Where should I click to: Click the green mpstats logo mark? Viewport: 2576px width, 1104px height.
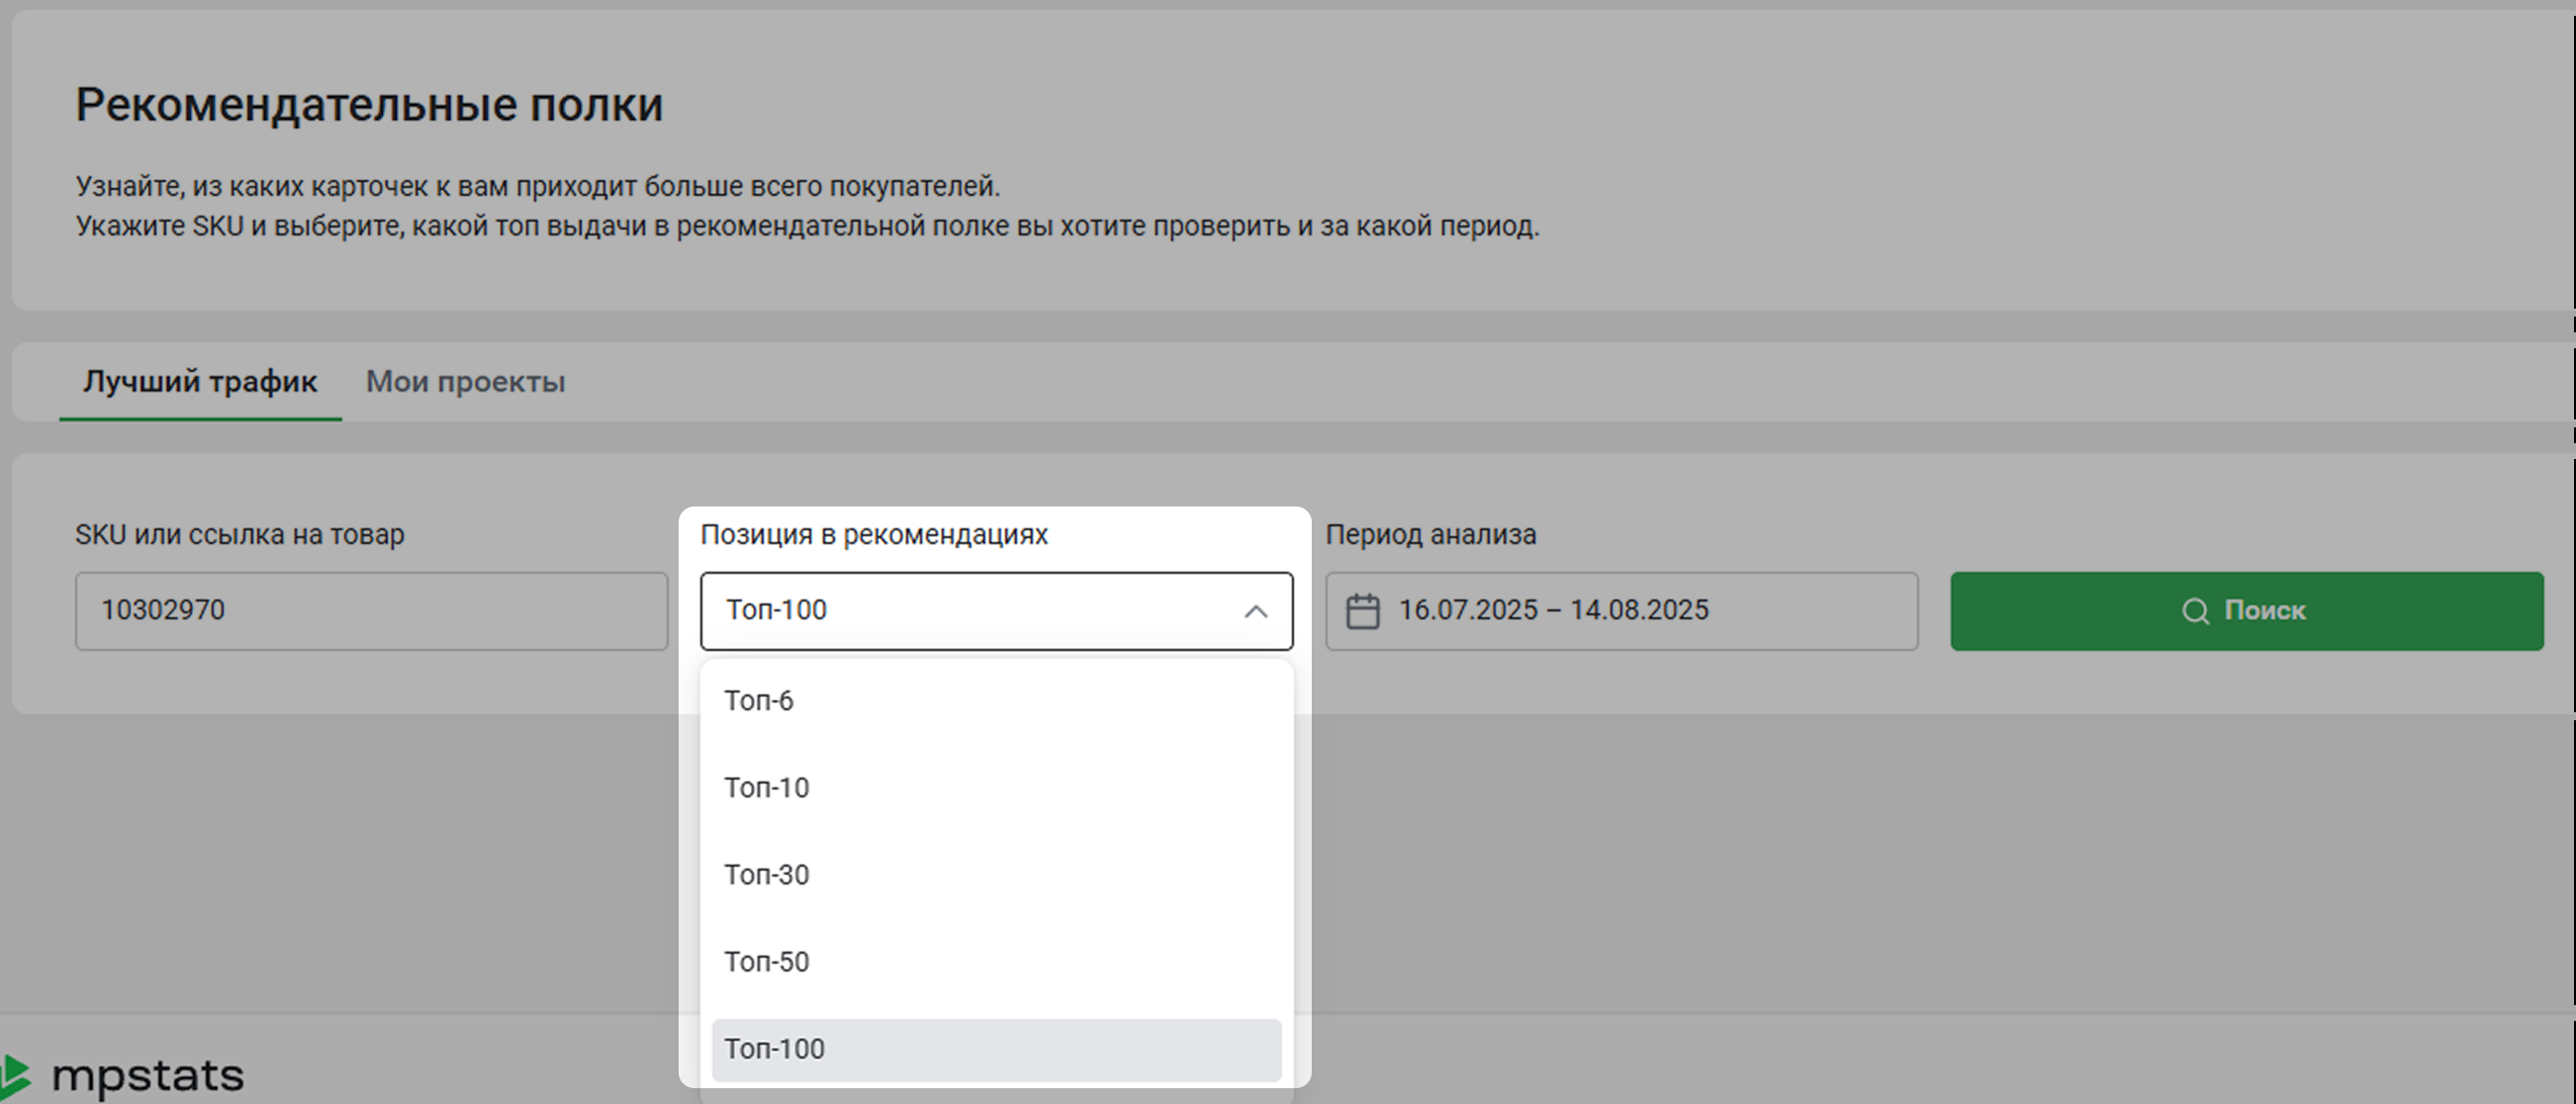pos(16,1076)
